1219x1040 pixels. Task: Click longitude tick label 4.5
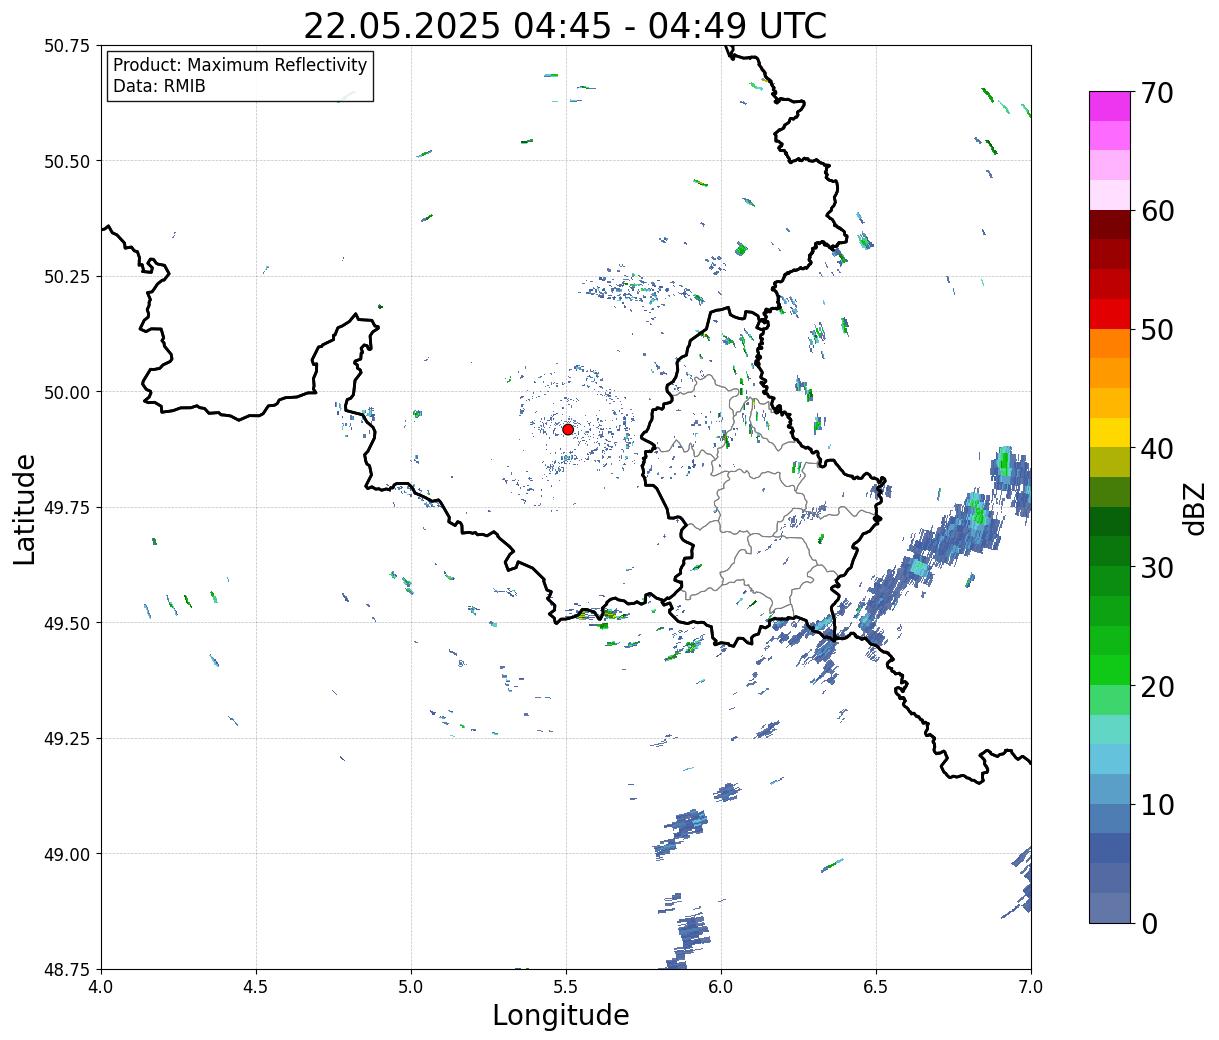[x=256, y=987]
